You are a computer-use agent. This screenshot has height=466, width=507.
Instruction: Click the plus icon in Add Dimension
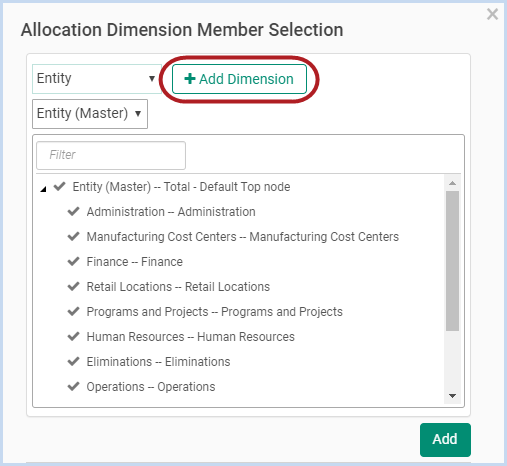pos(190,79)
